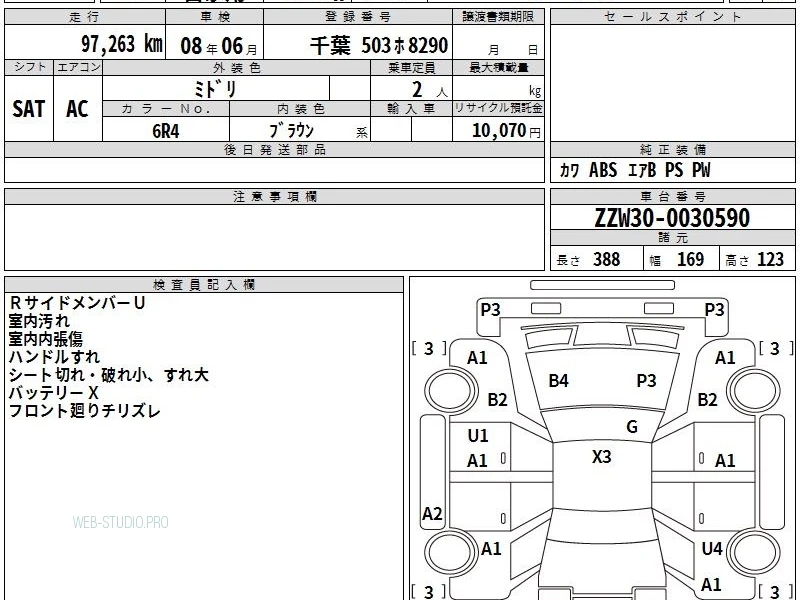The image size is (800, 600).
Task: Click the front-left wheel in diagram
Action: [451, 391]
